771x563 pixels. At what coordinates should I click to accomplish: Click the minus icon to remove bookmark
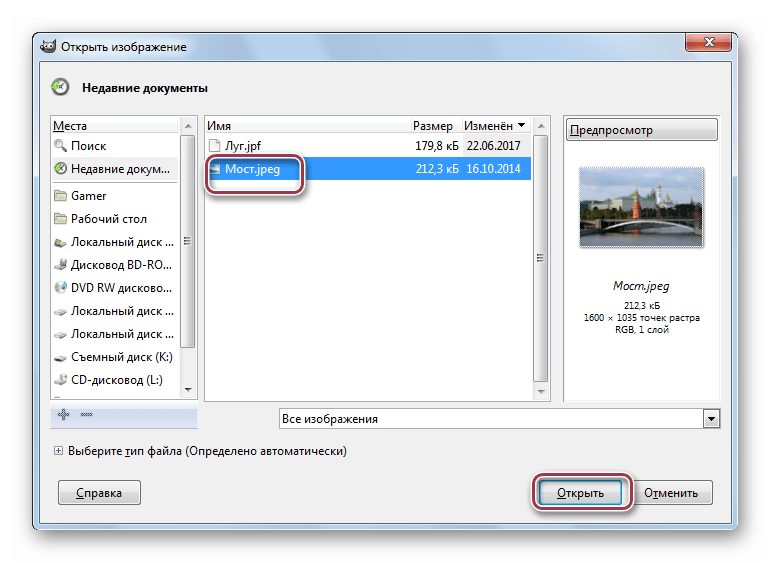[86, 414]
